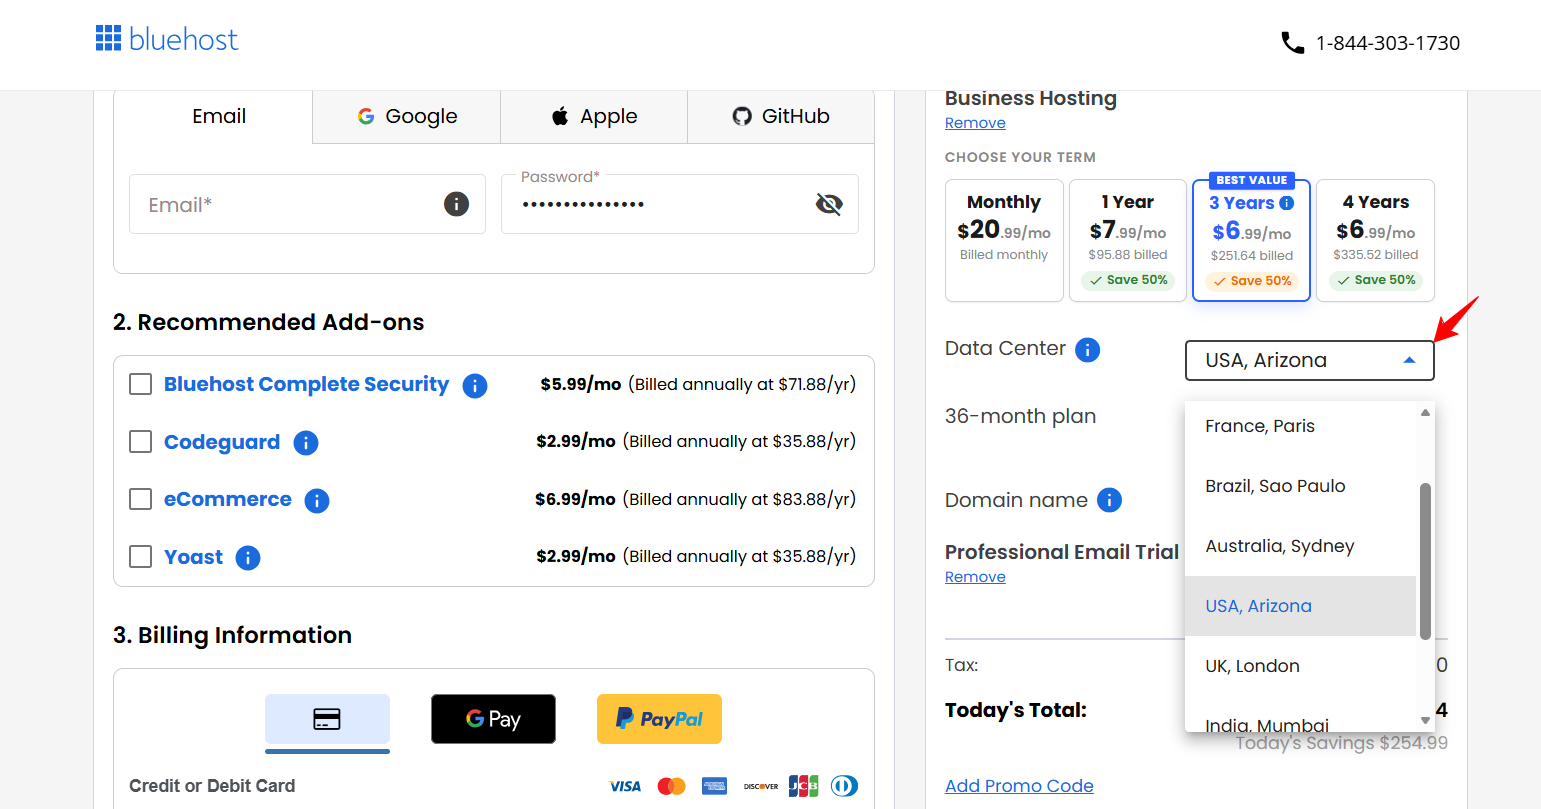Open info icon next to Yoast
1541x809 pixels.
[x=248, y=557]
